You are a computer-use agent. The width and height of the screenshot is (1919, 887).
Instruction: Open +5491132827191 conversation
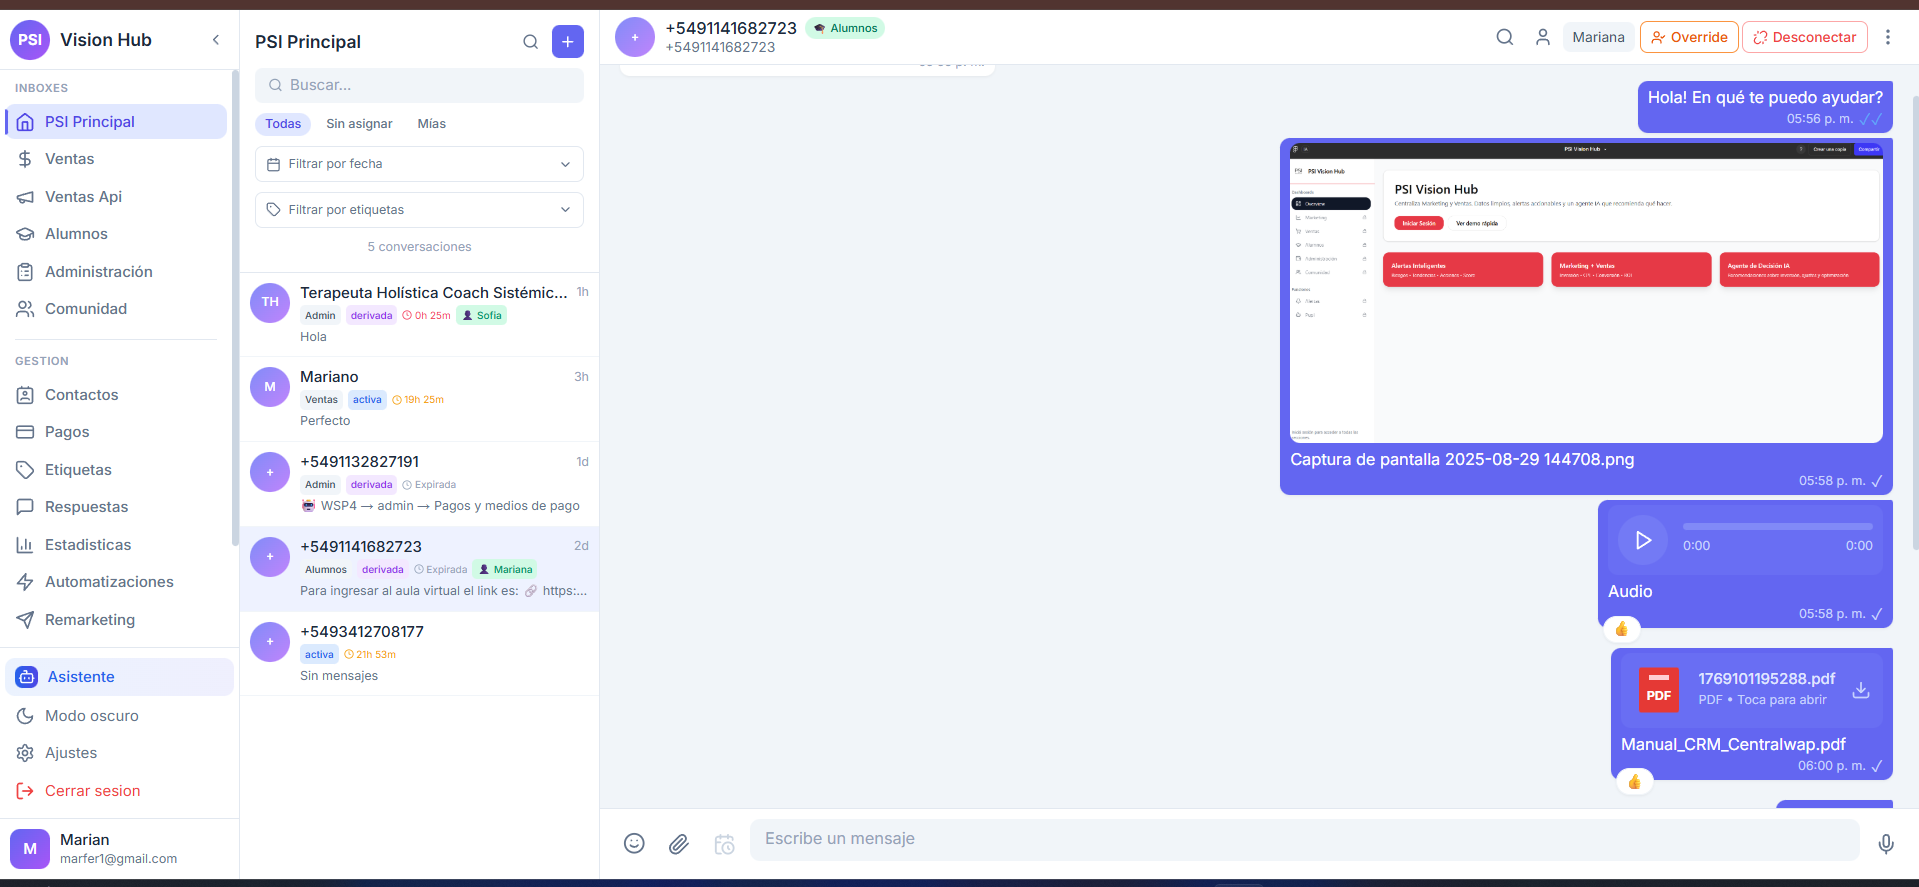419,484
